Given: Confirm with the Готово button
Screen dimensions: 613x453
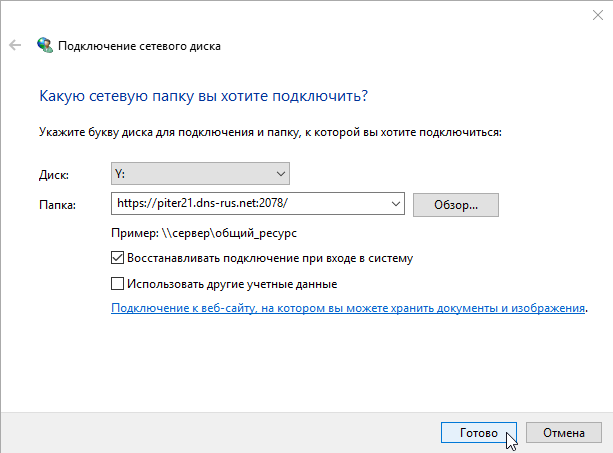Looking at the screenshot, I should tap(478, 434).
